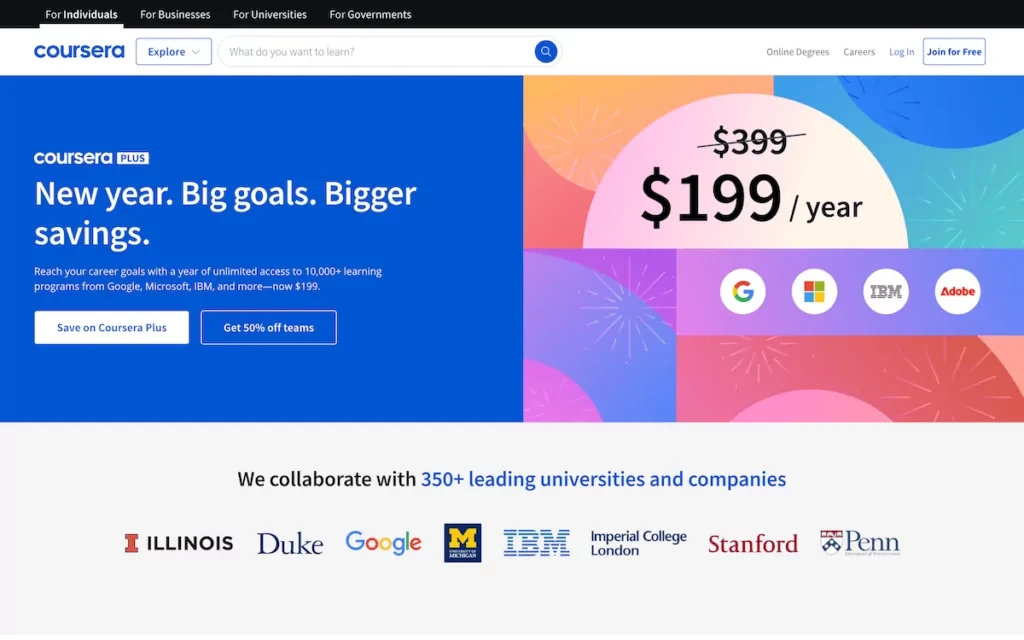Click the Microsoft logo circle in banner
The image size is (1024, 640).
814,292
